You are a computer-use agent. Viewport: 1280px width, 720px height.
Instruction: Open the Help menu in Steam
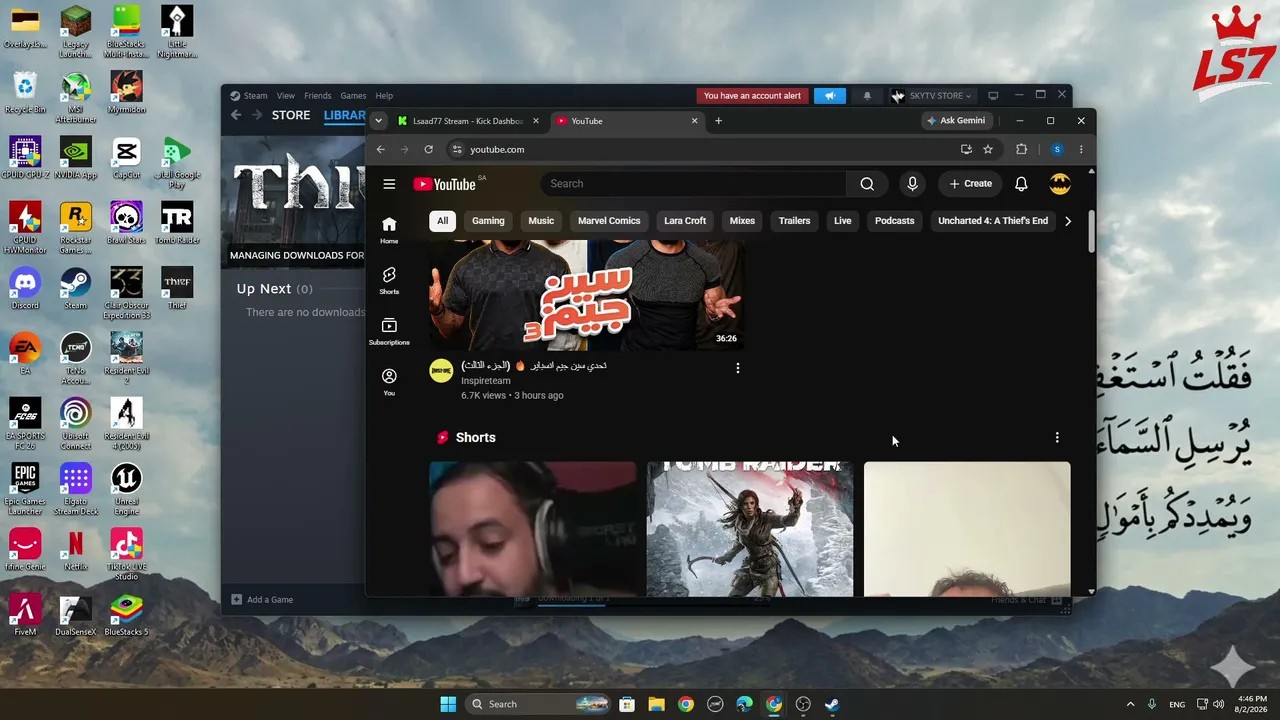(384, 96)
